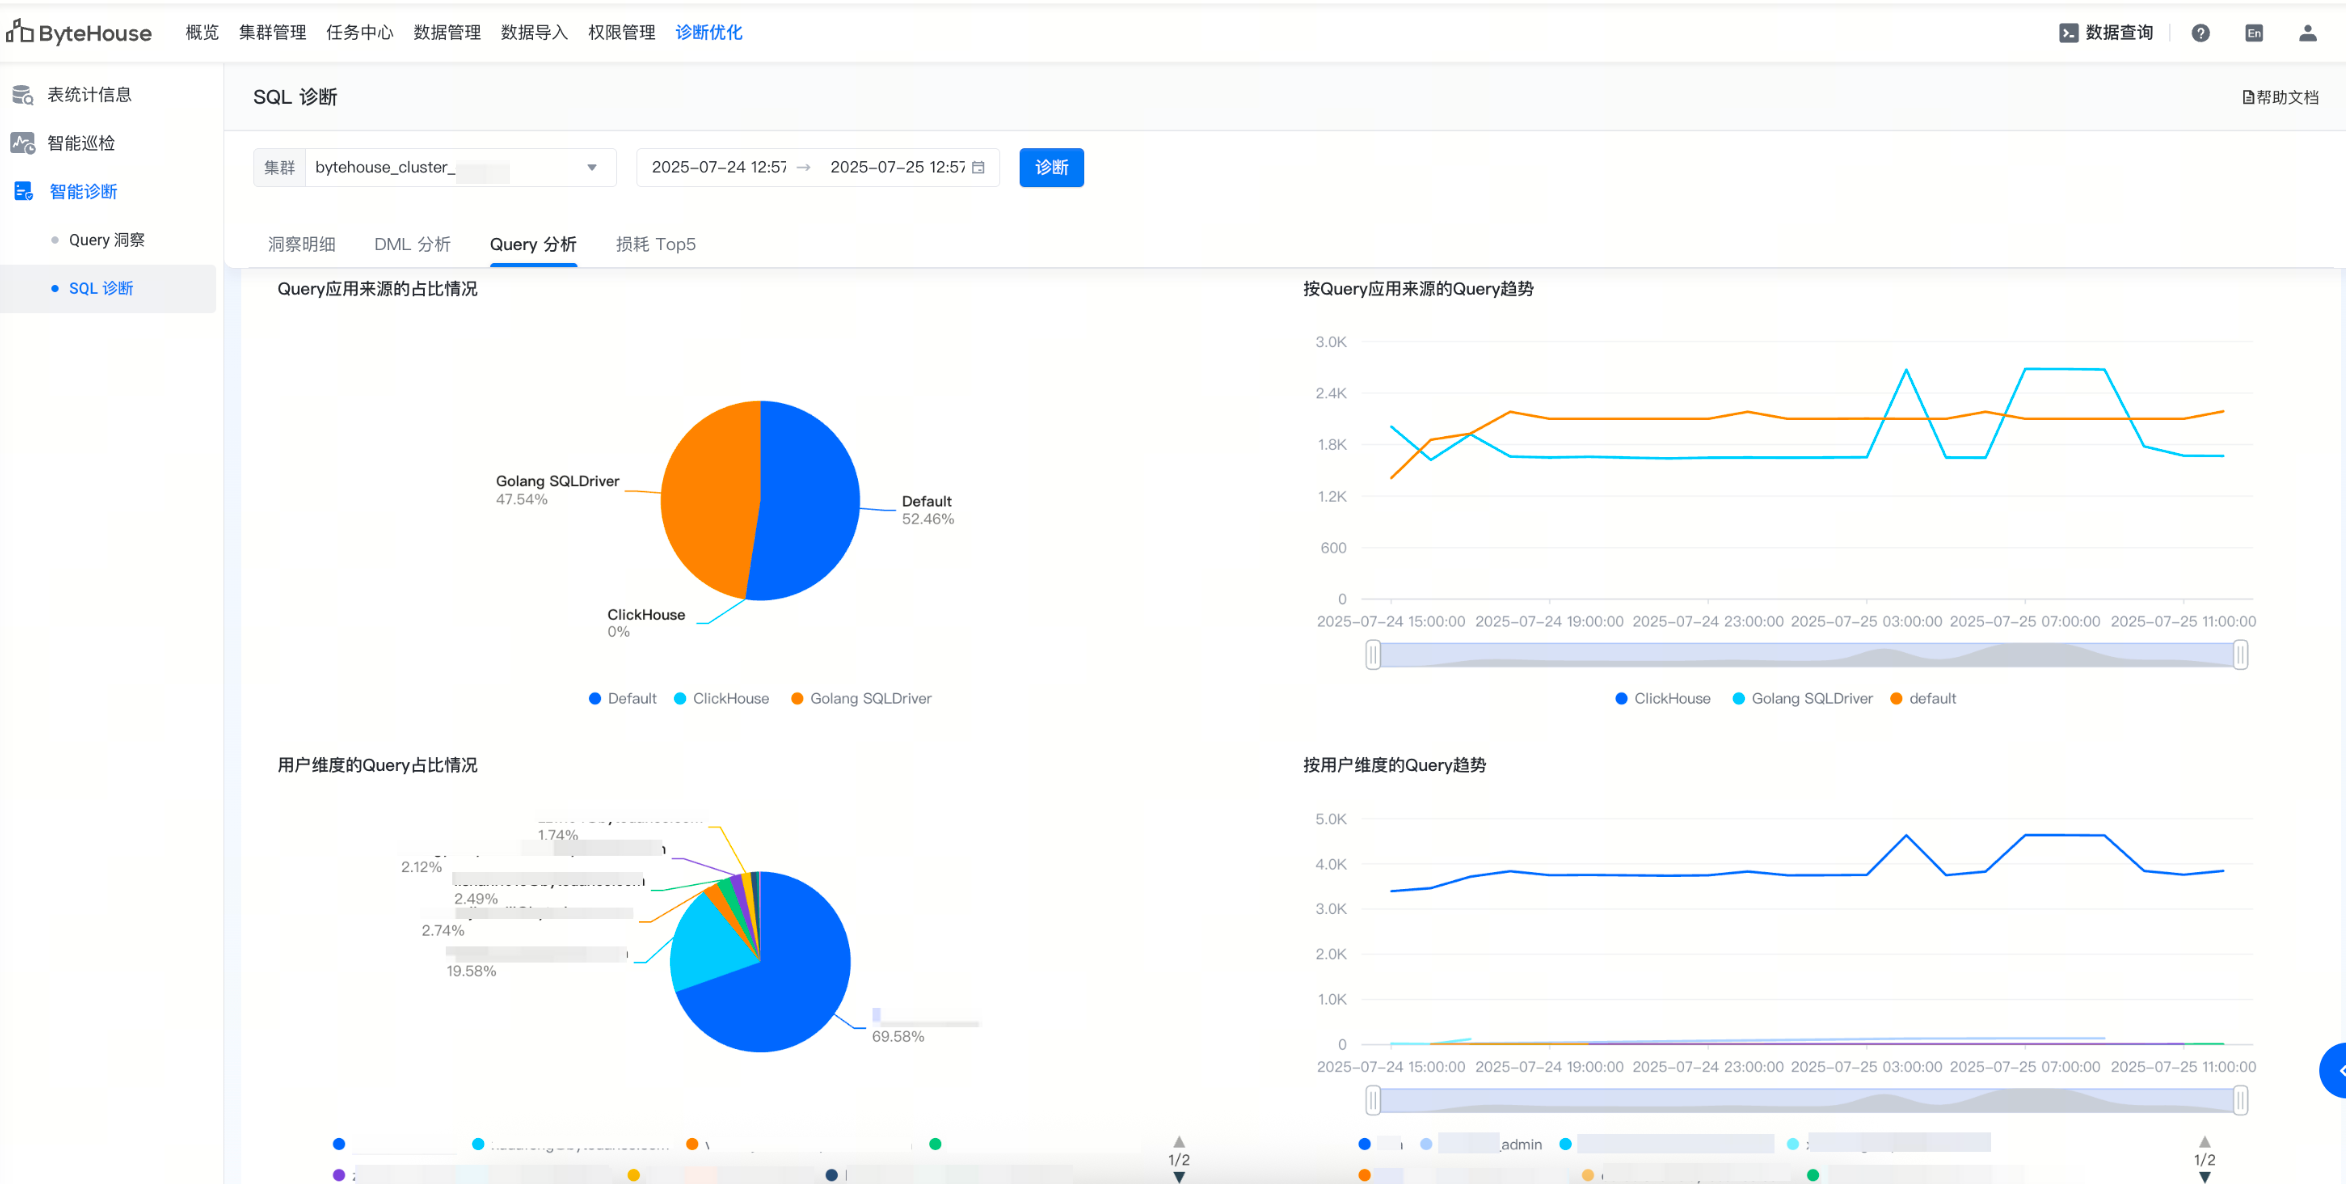Open the 数据查询 console icon
The height and width of the screenshot is (1184, 2346).
[x=2068, y=33]
